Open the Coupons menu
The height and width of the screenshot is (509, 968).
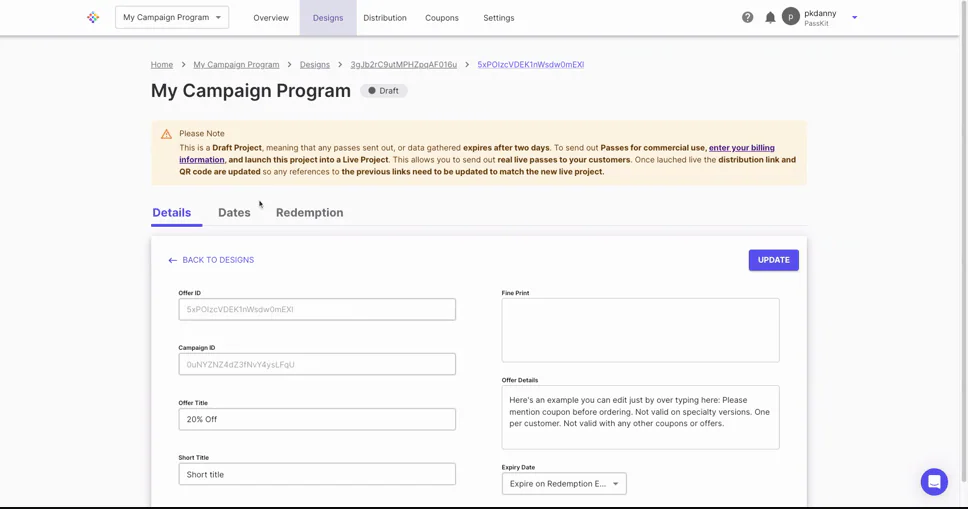click(441, 18)
